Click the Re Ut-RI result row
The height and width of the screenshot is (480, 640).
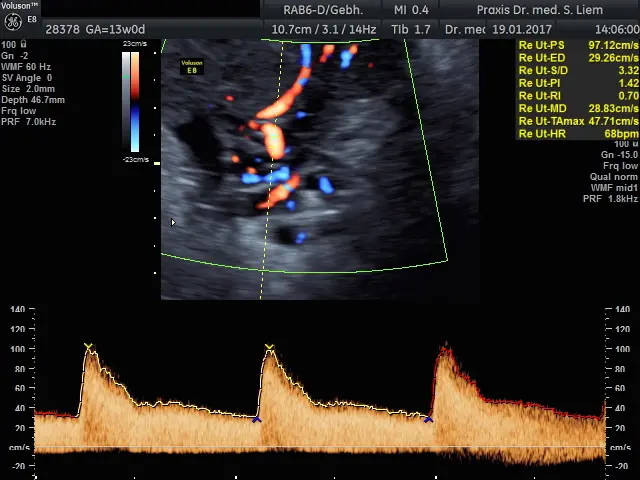(578, 96)
